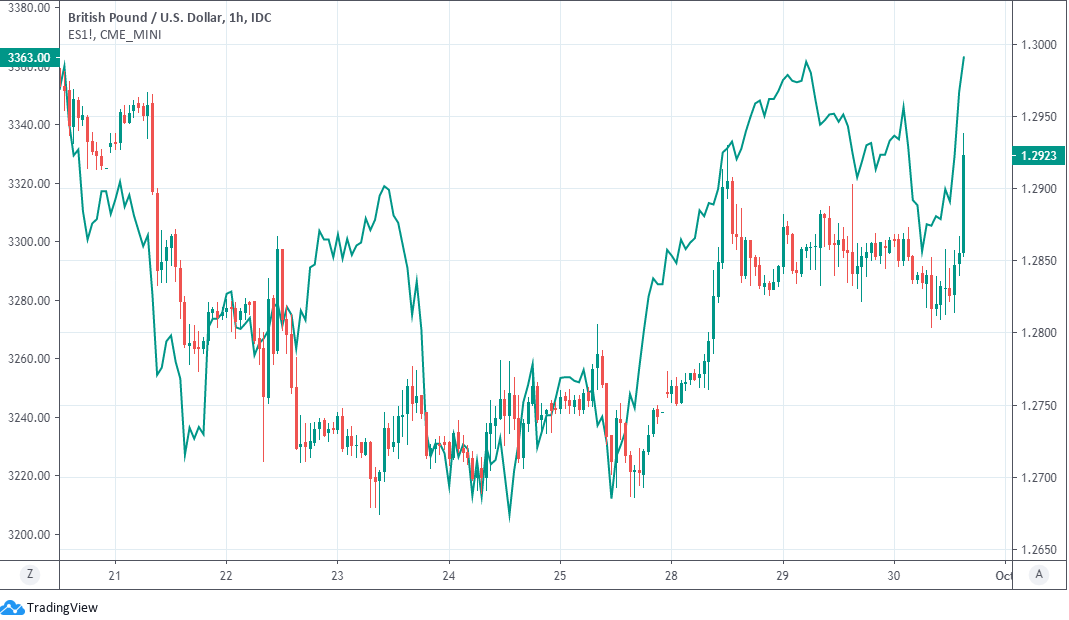Viewport: 1069px width, 620px height.
Task: Click the Oct label on time axis
Action: tap(1004, 576)
